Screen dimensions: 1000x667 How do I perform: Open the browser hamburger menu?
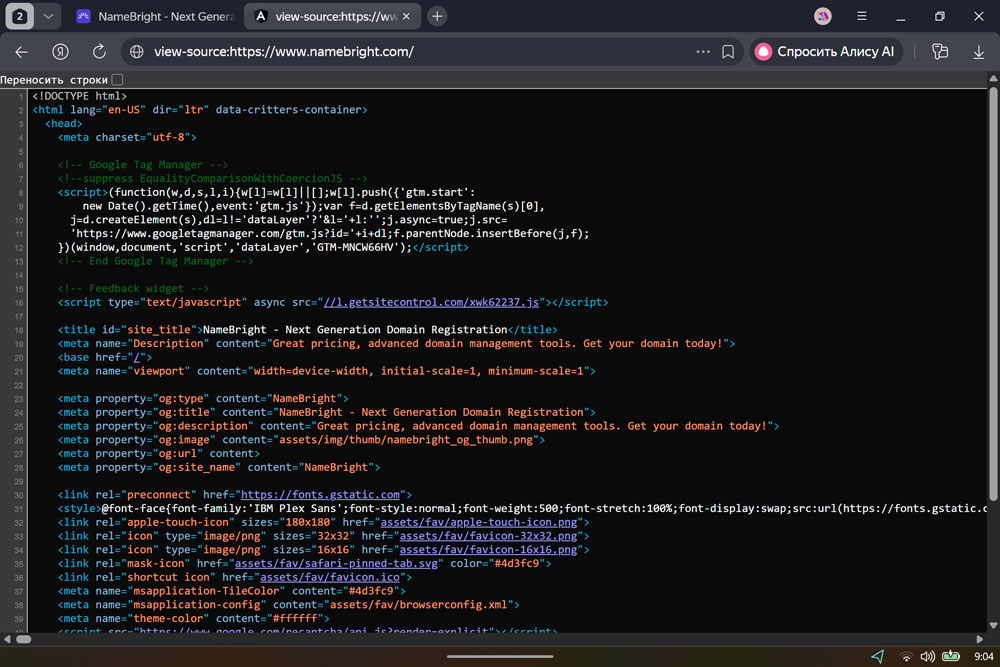[x=862, y=17]
